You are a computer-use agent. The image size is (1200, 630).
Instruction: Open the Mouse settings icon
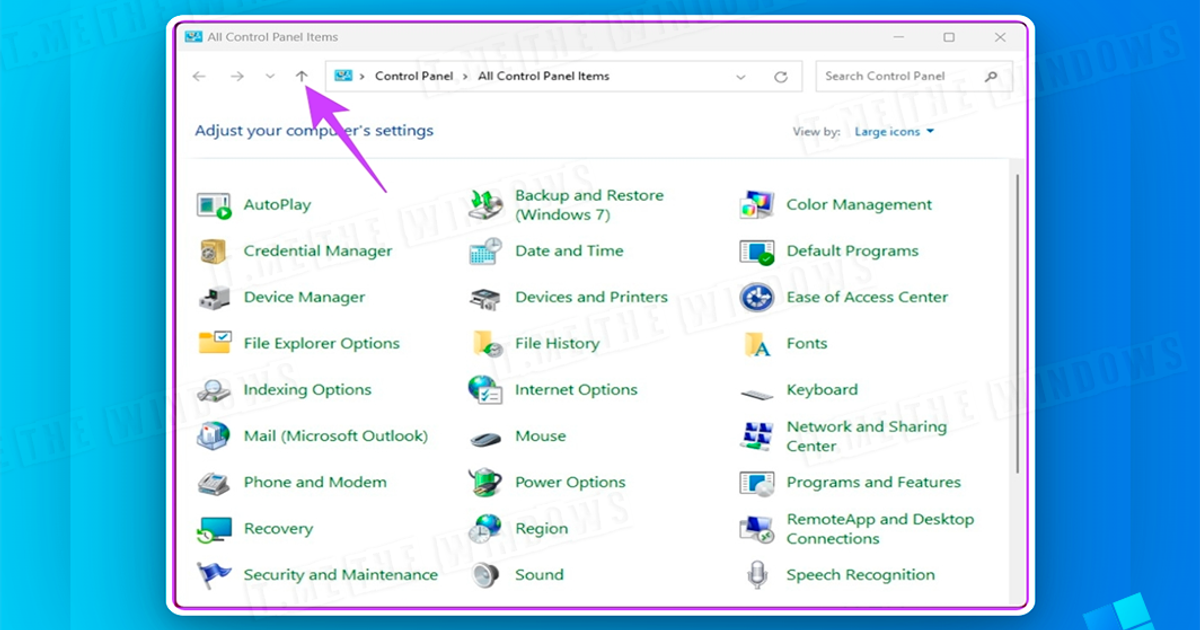pos(486,437)
